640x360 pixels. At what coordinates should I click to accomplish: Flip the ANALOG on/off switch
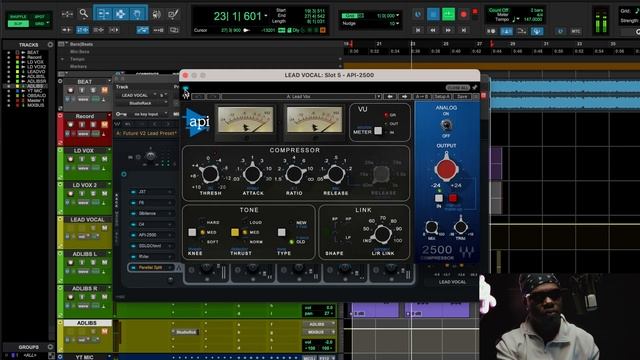click(446, 125)
